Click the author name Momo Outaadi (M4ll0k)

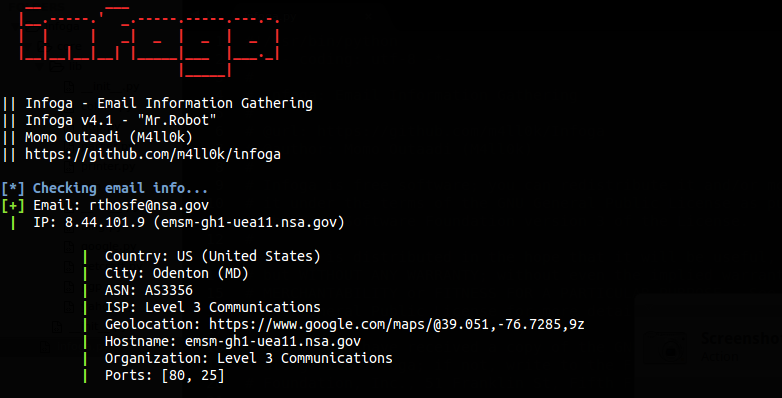pyautogui.click(x=109, y=137)
